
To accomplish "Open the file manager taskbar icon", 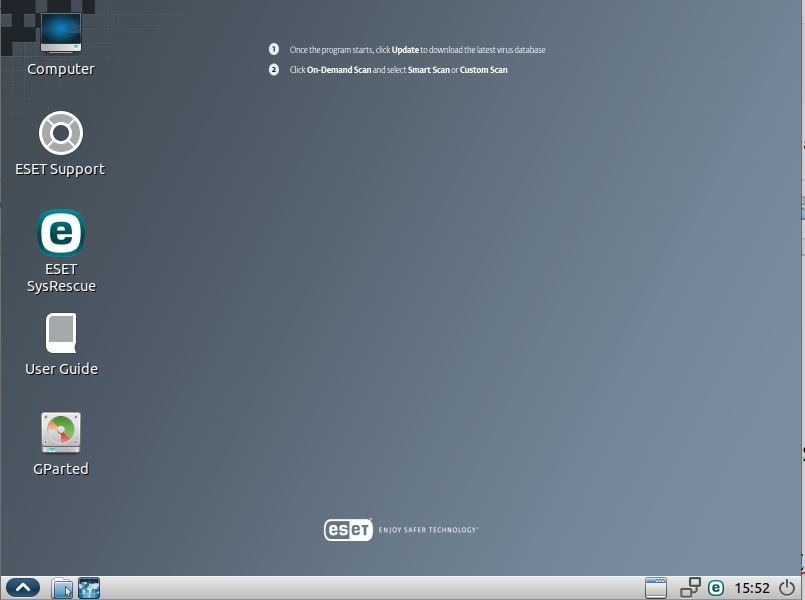I will [62, 588].
